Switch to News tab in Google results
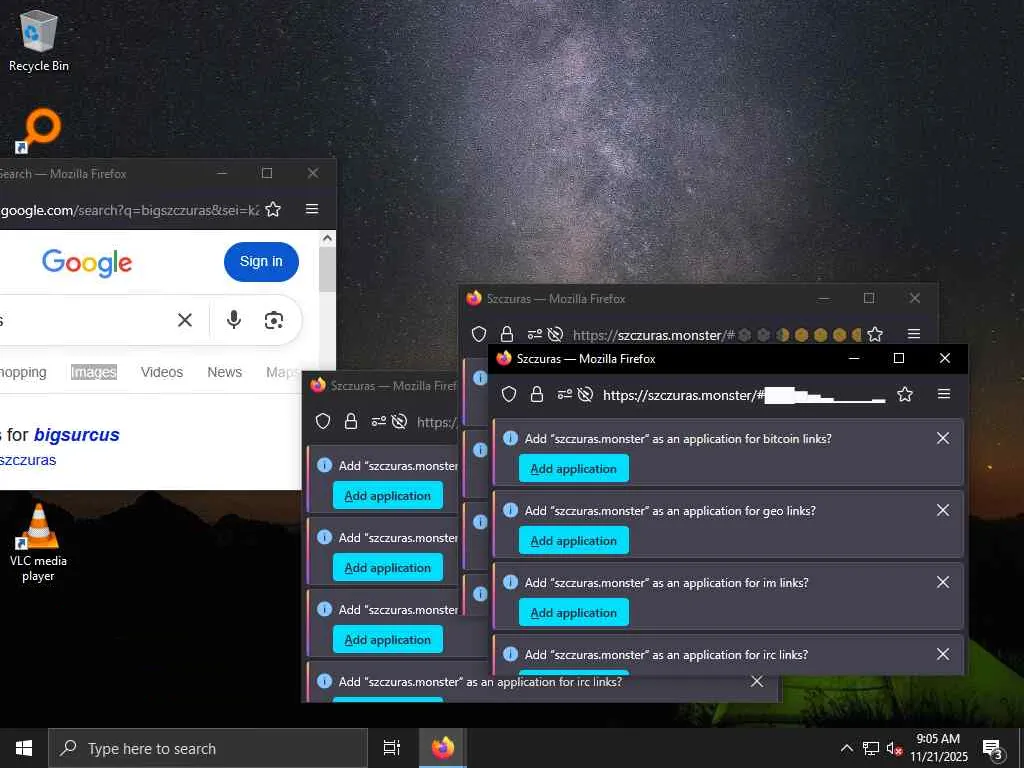Screen dimensions: 1024x768 [225, 372]
